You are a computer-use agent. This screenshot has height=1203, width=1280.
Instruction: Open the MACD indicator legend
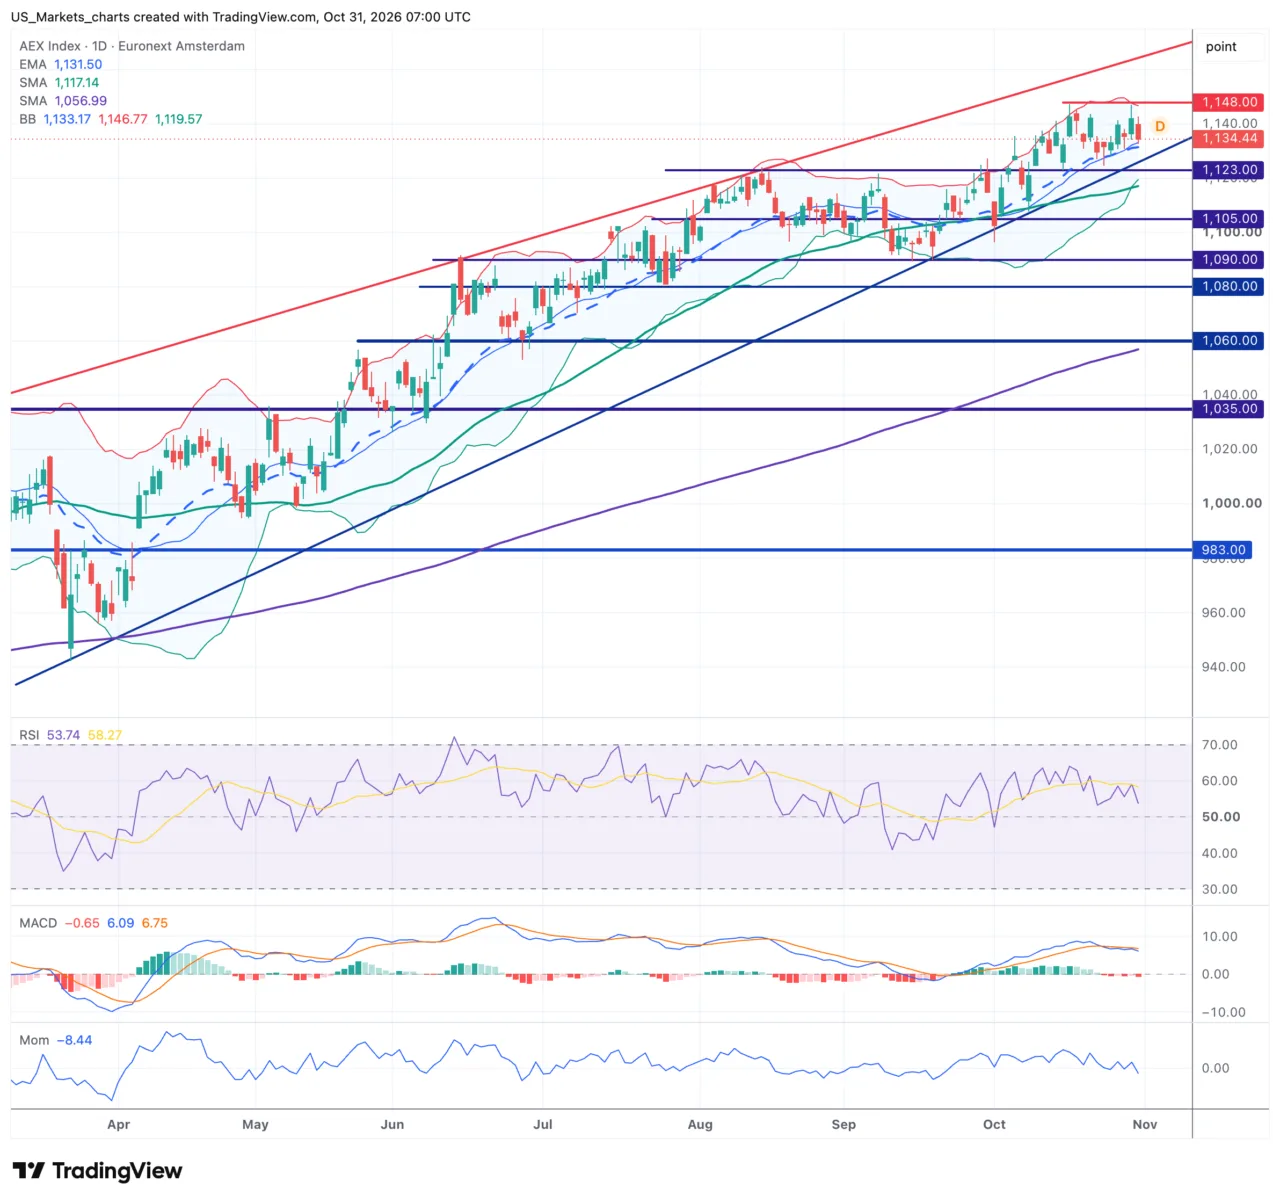click(x=94, y=923)
